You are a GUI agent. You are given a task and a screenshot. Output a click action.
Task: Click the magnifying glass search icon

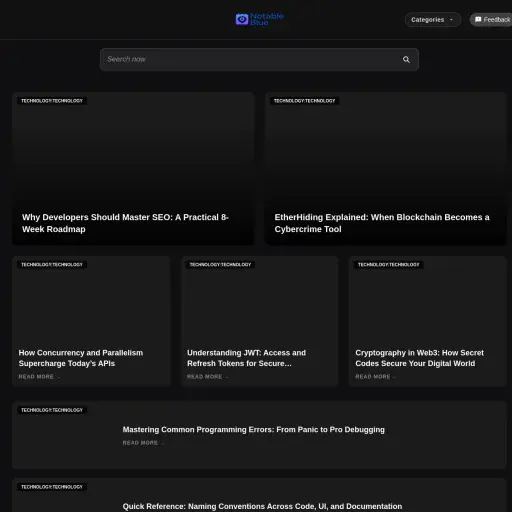pyautogui.click(x=406, y=60)
